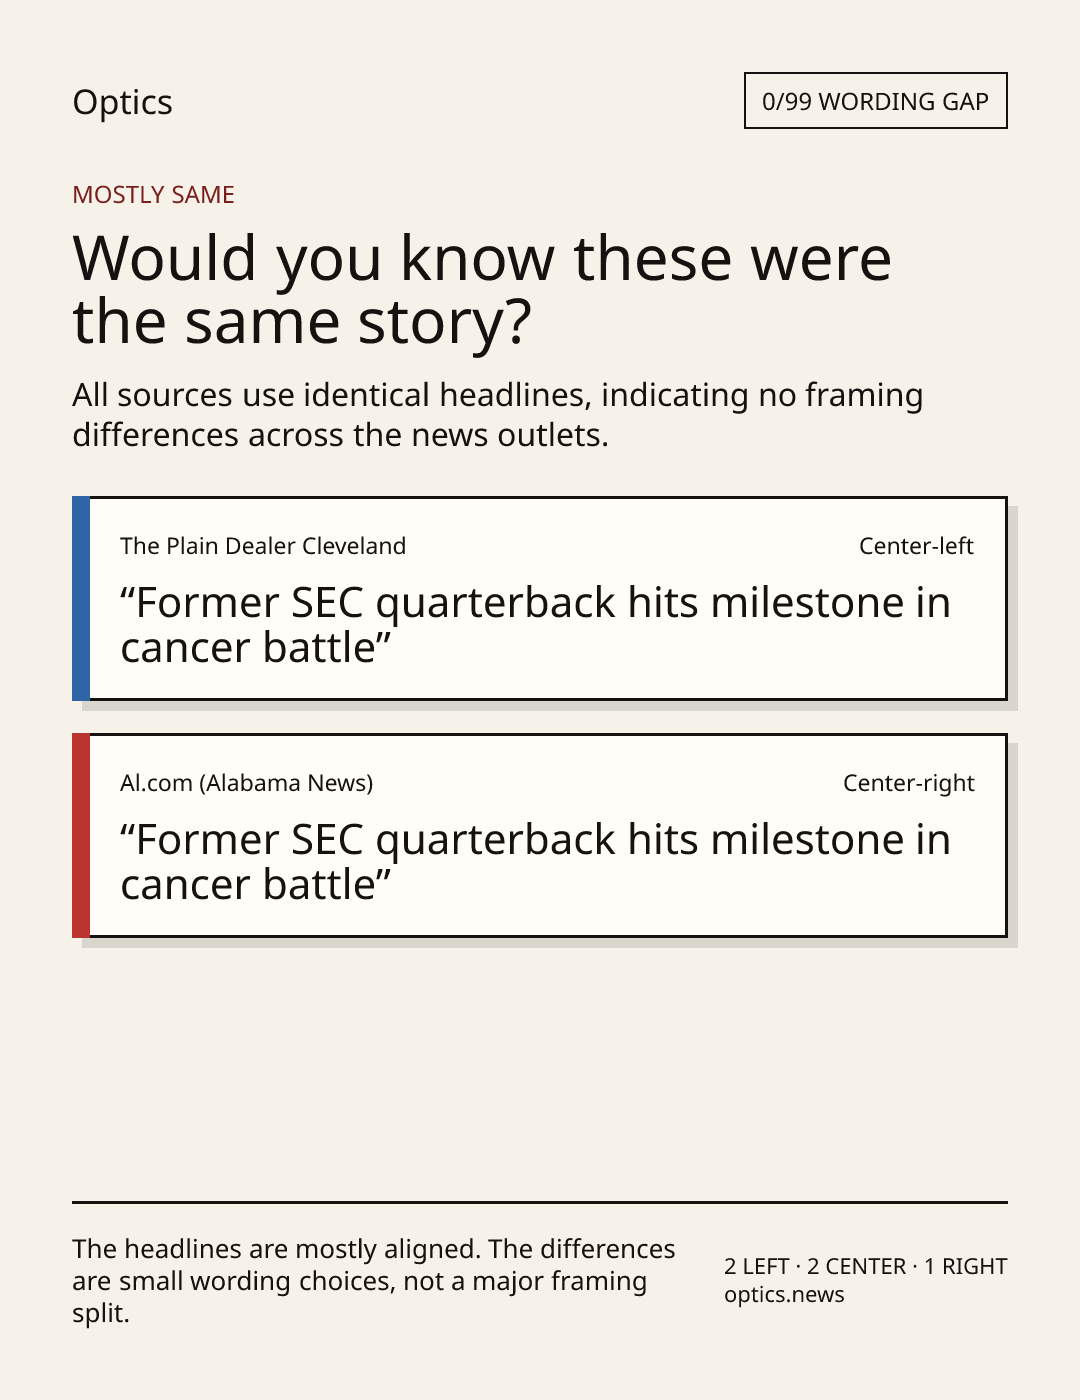The width and height of the screenshot is (1080, 1400).
Task: Visit the optics.news link
Action: [784, 1294]
